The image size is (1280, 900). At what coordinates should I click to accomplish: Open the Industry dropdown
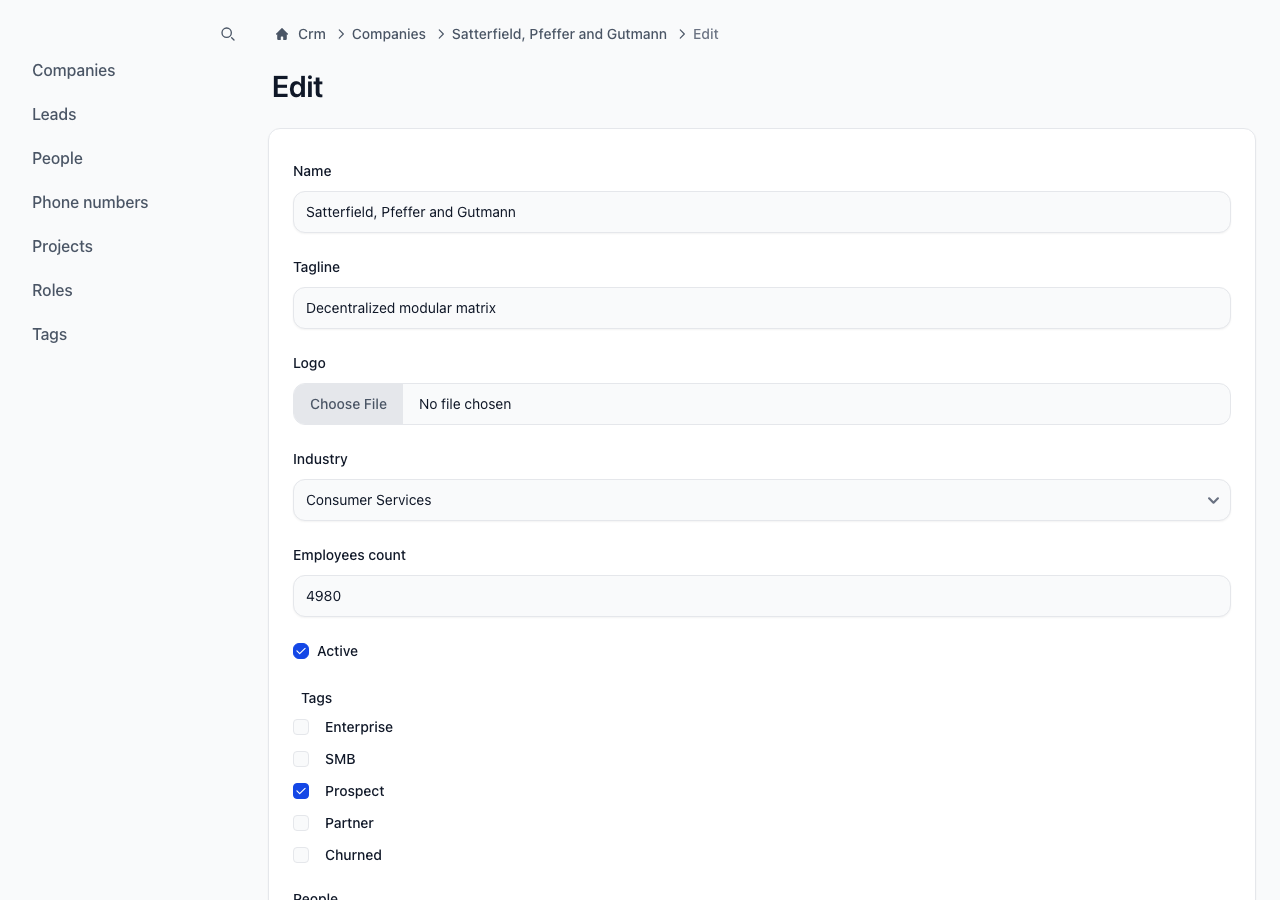pyautogui.click(x=762, y=500)
